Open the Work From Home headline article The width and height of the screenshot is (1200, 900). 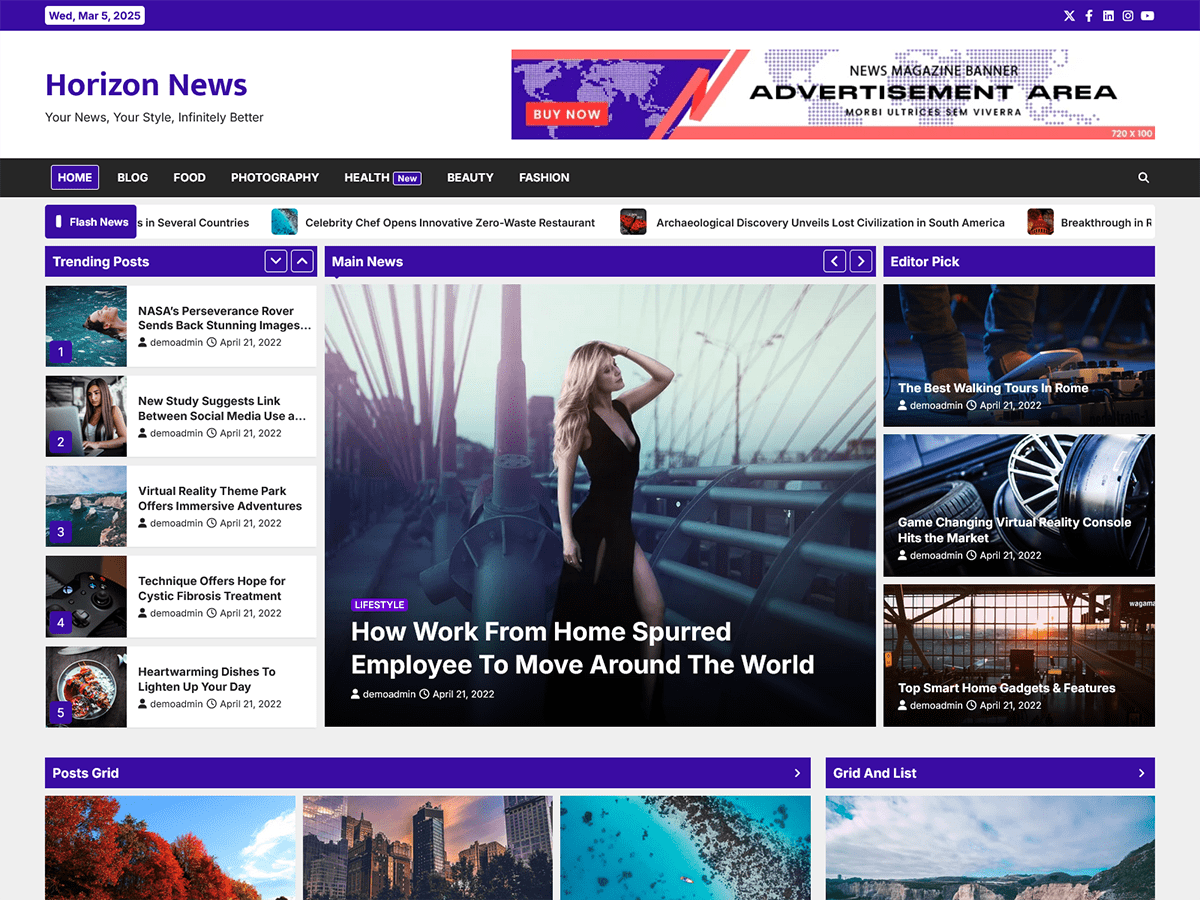point(583,648)
